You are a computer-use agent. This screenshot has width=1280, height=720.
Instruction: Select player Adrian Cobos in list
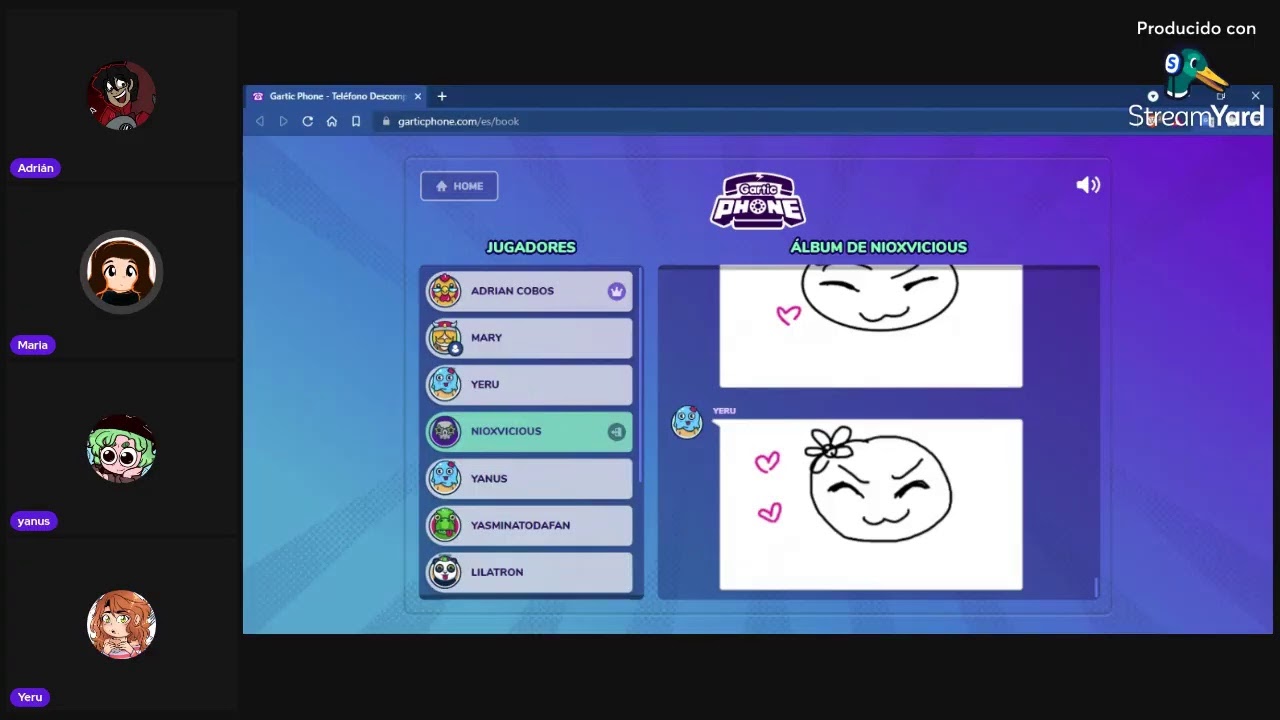pos(530,291)
